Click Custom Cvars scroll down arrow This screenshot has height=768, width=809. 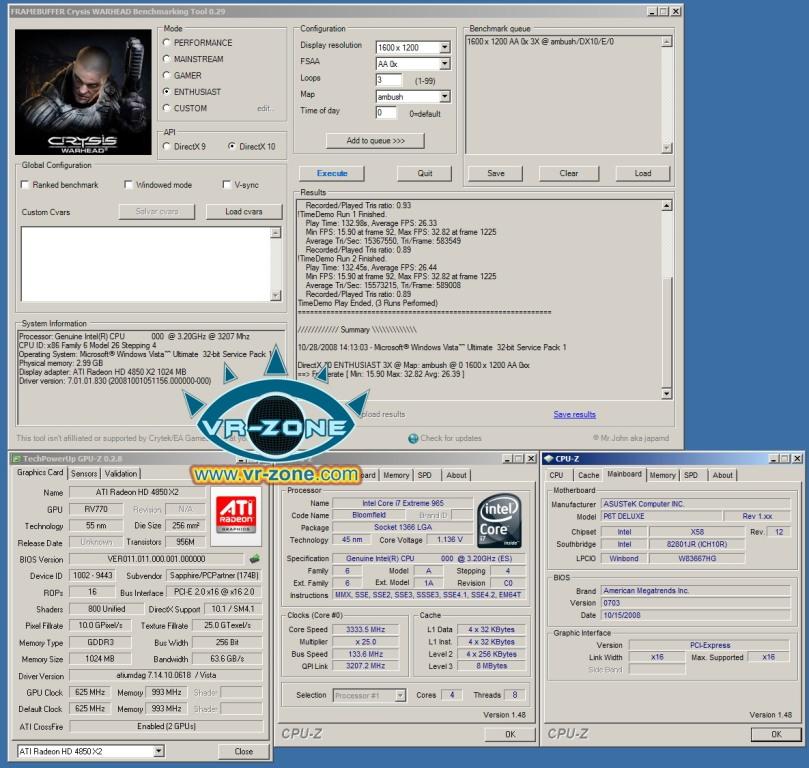tap(276, 295)
